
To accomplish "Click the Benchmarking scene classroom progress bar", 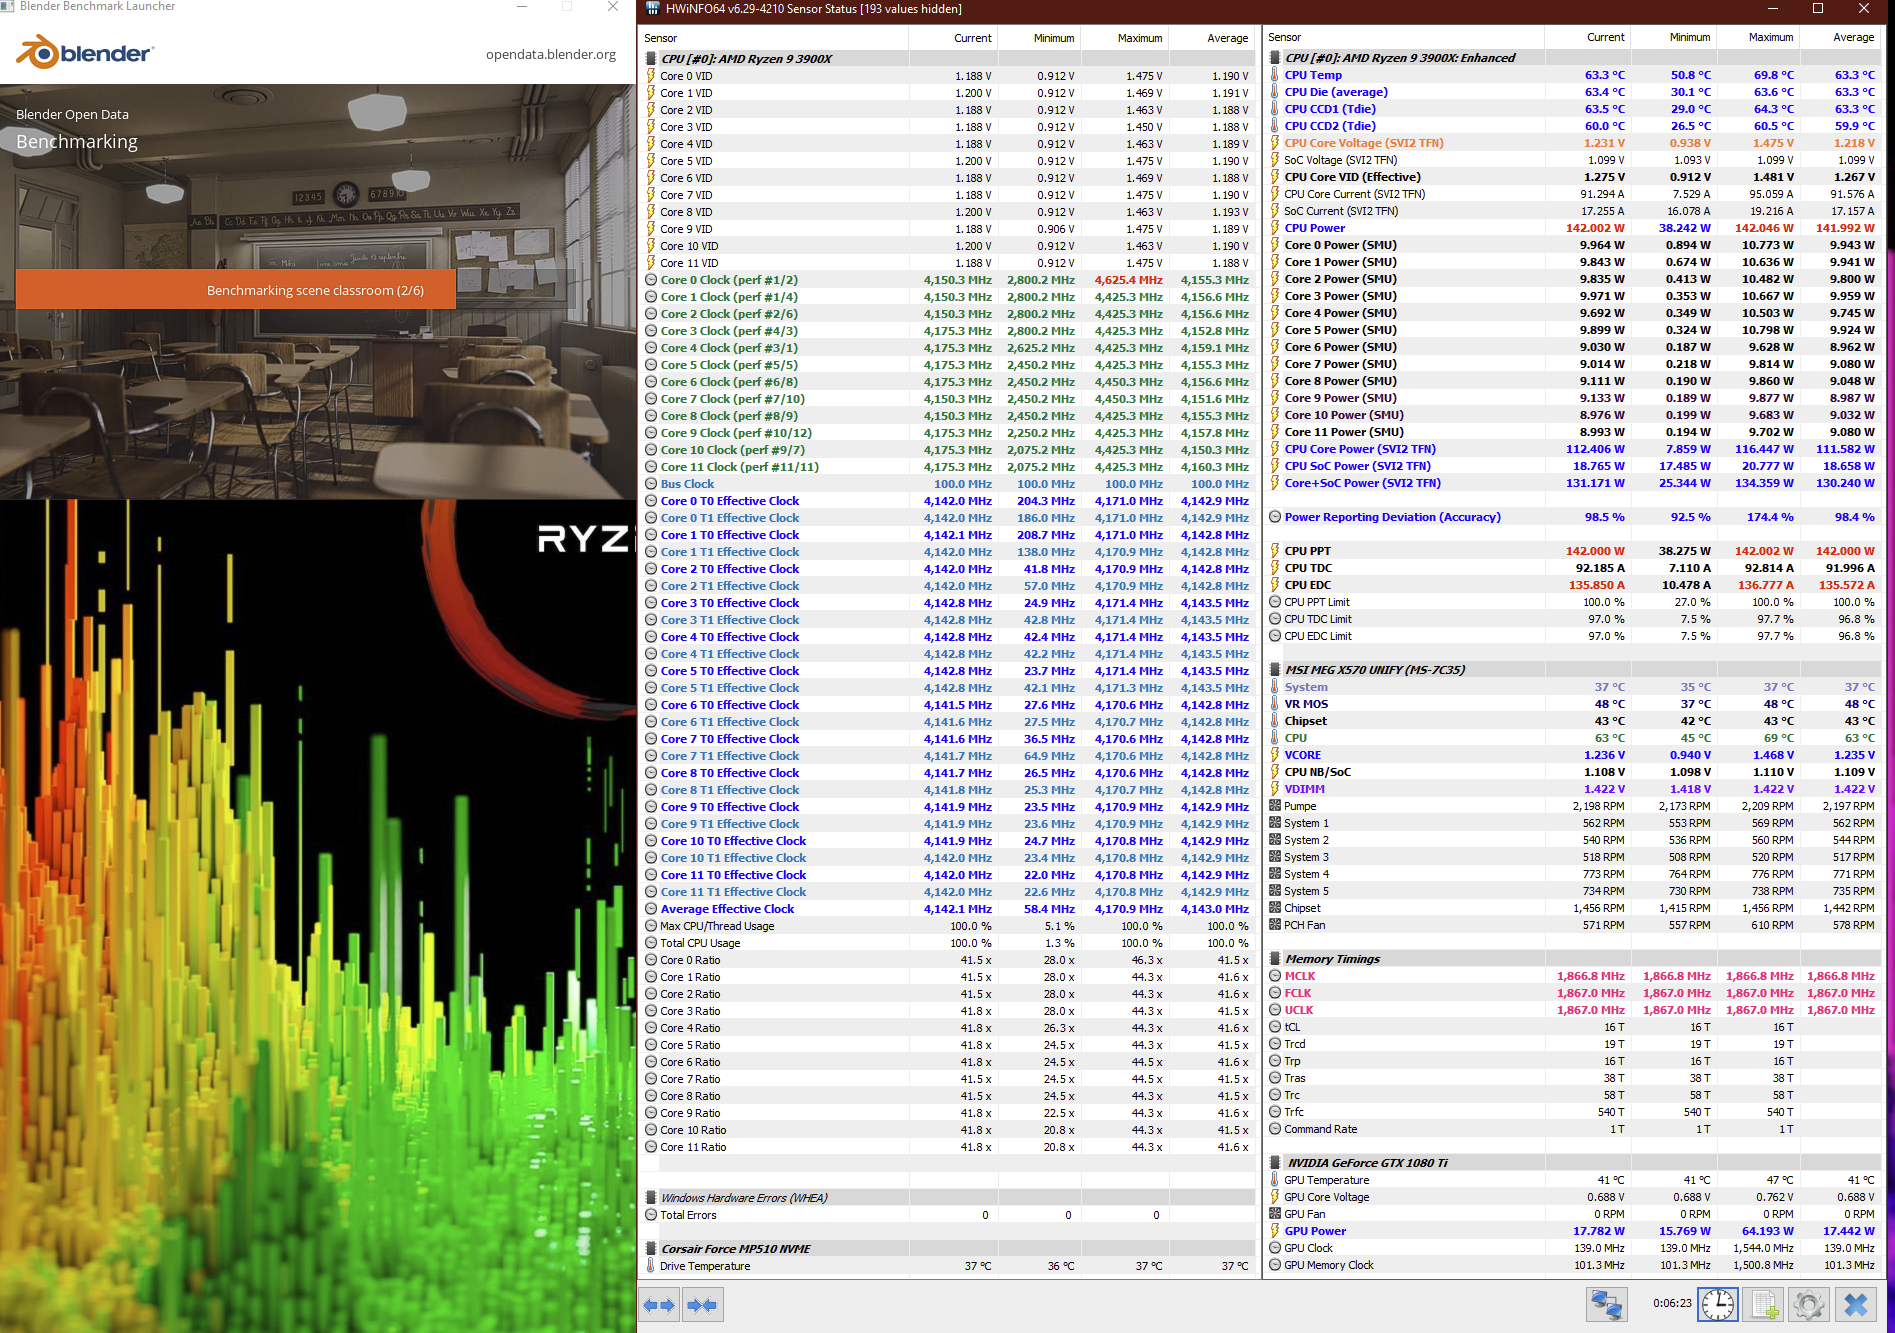I will coord(236,290).
